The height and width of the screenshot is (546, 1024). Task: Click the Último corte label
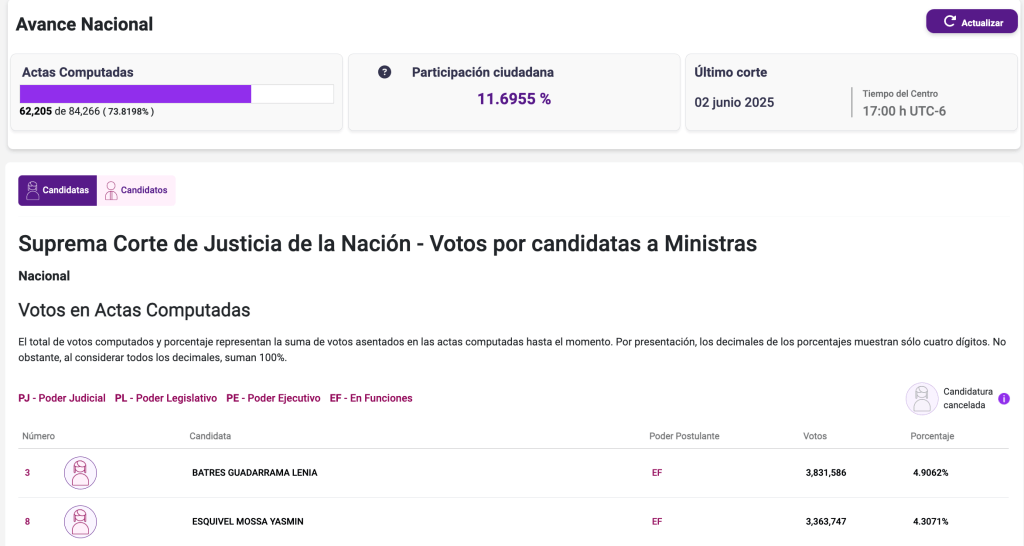731,72
